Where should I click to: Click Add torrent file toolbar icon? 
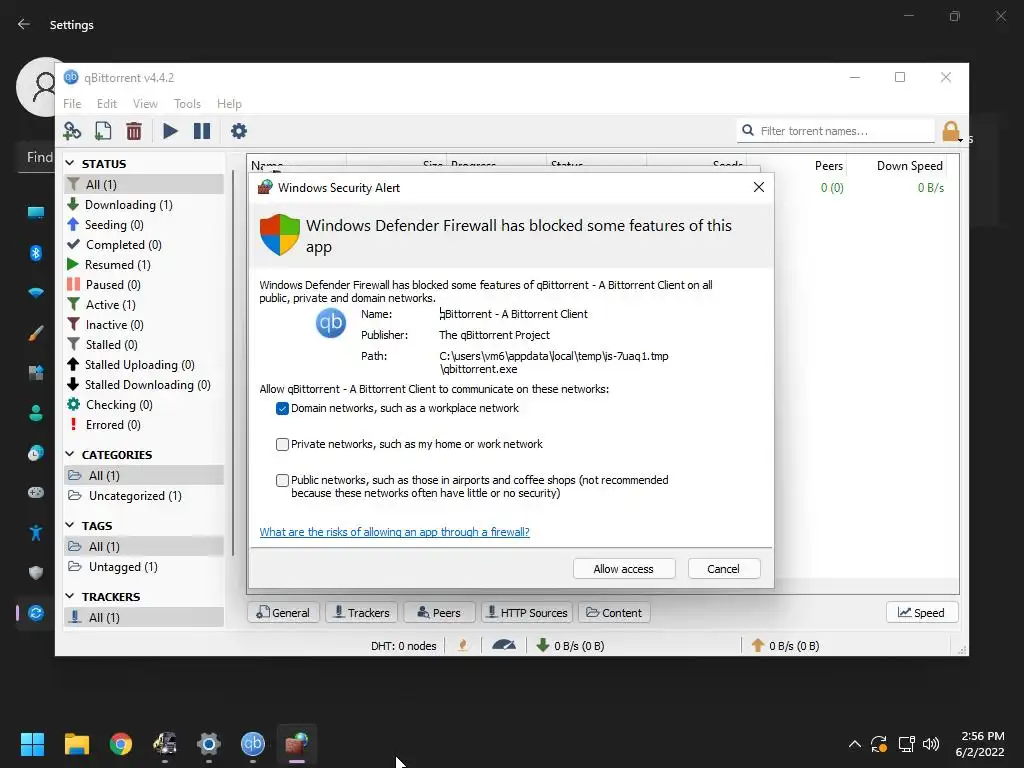(103, 131)
